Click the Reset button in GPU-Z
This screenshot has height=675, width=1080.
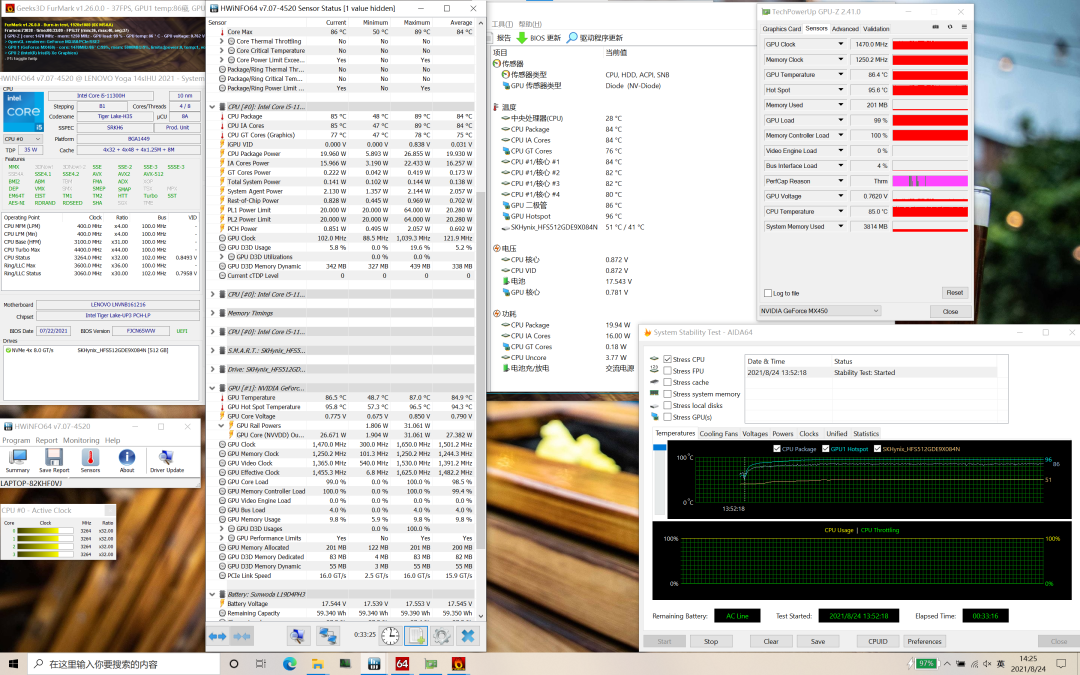(954, 293)
